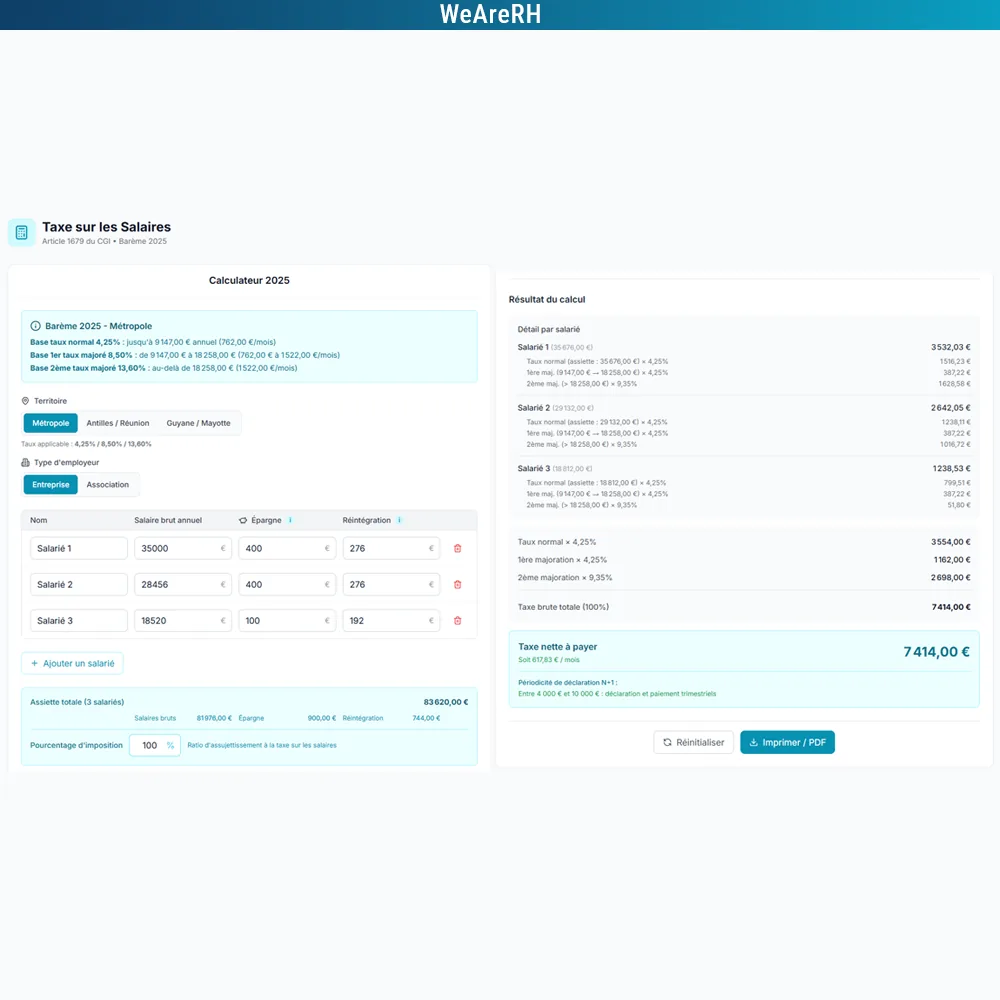Edit the 28456 gross salary field
The width and height of the screenshot is (1000, 1000).
(183, 585)
